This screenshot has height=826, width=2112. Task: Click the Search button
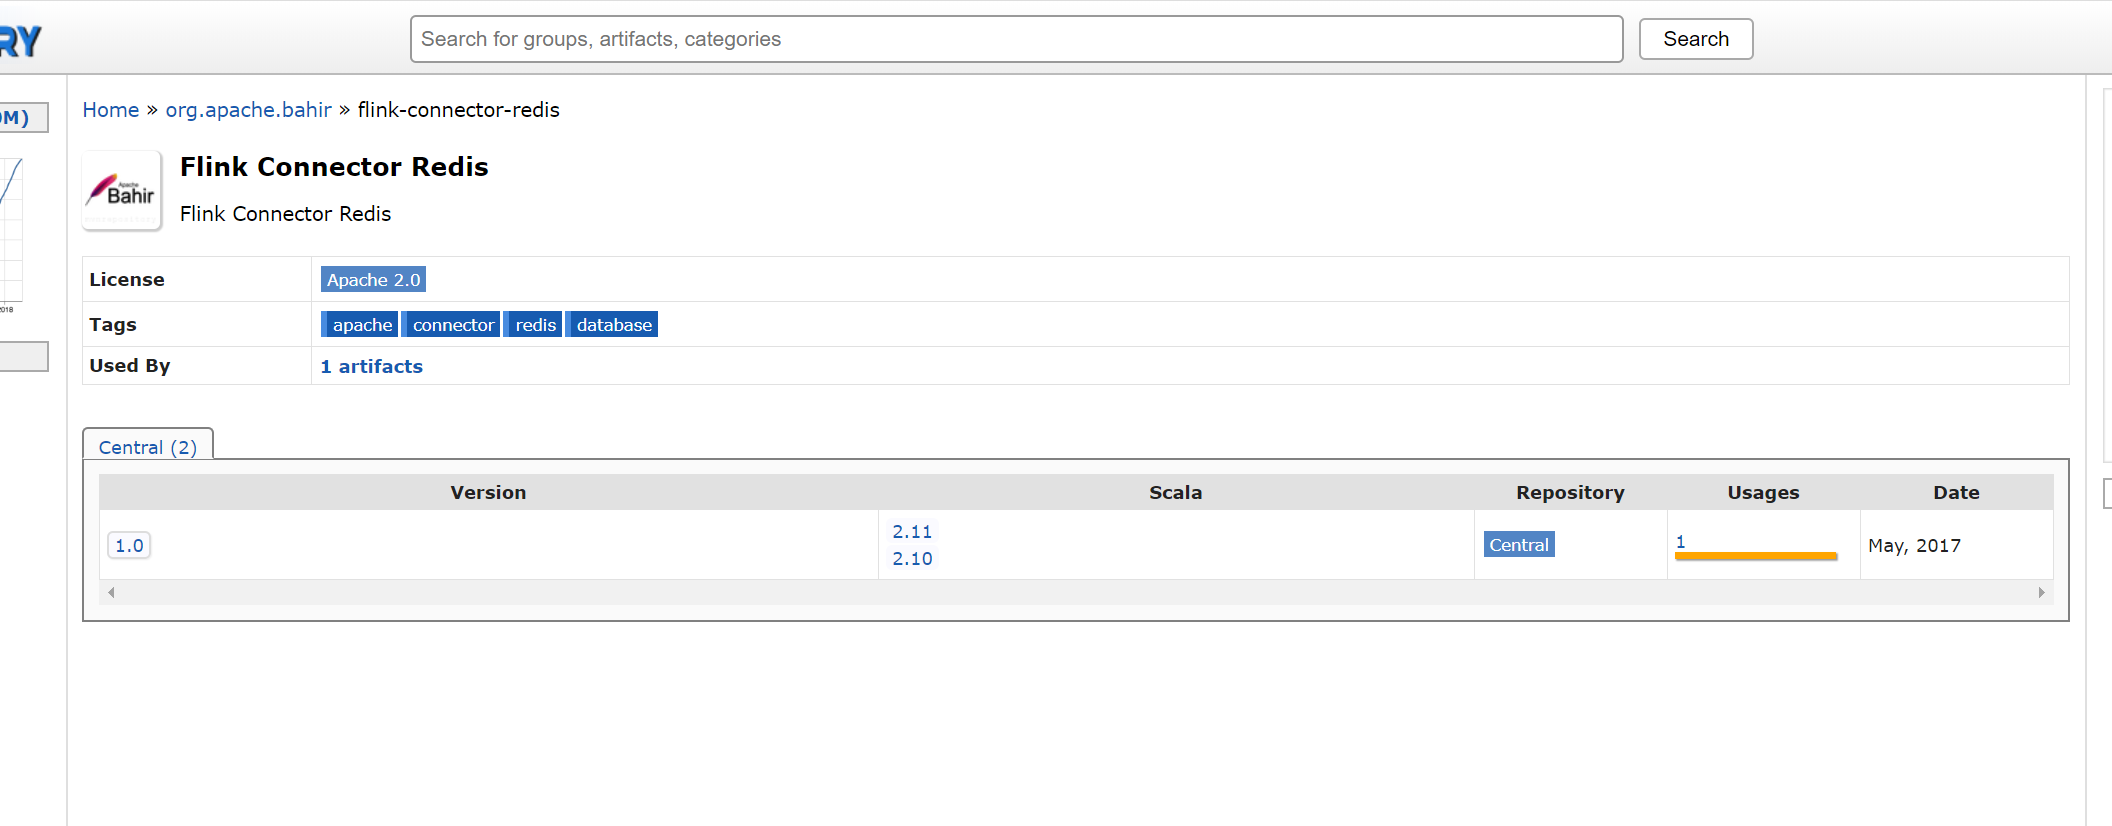click(1696, 39)
